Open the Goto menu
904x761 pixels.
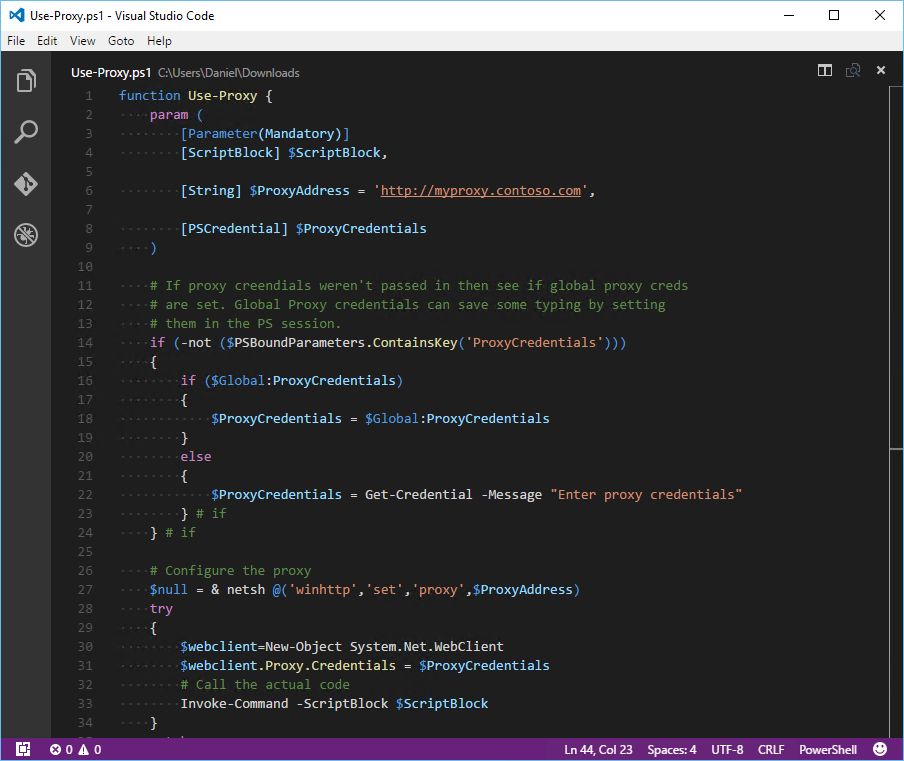(121, 41)
